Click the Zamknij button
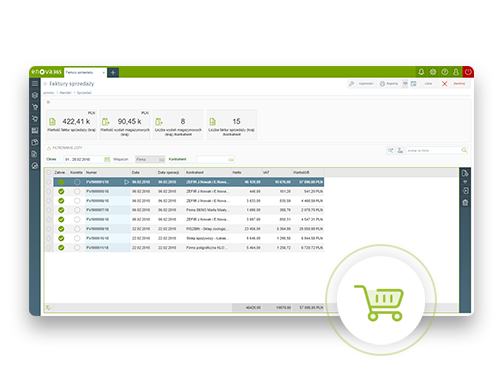Image resolution: width=500 pixels, height=383 pixels. pyautogui.click(x=455, y=84)
